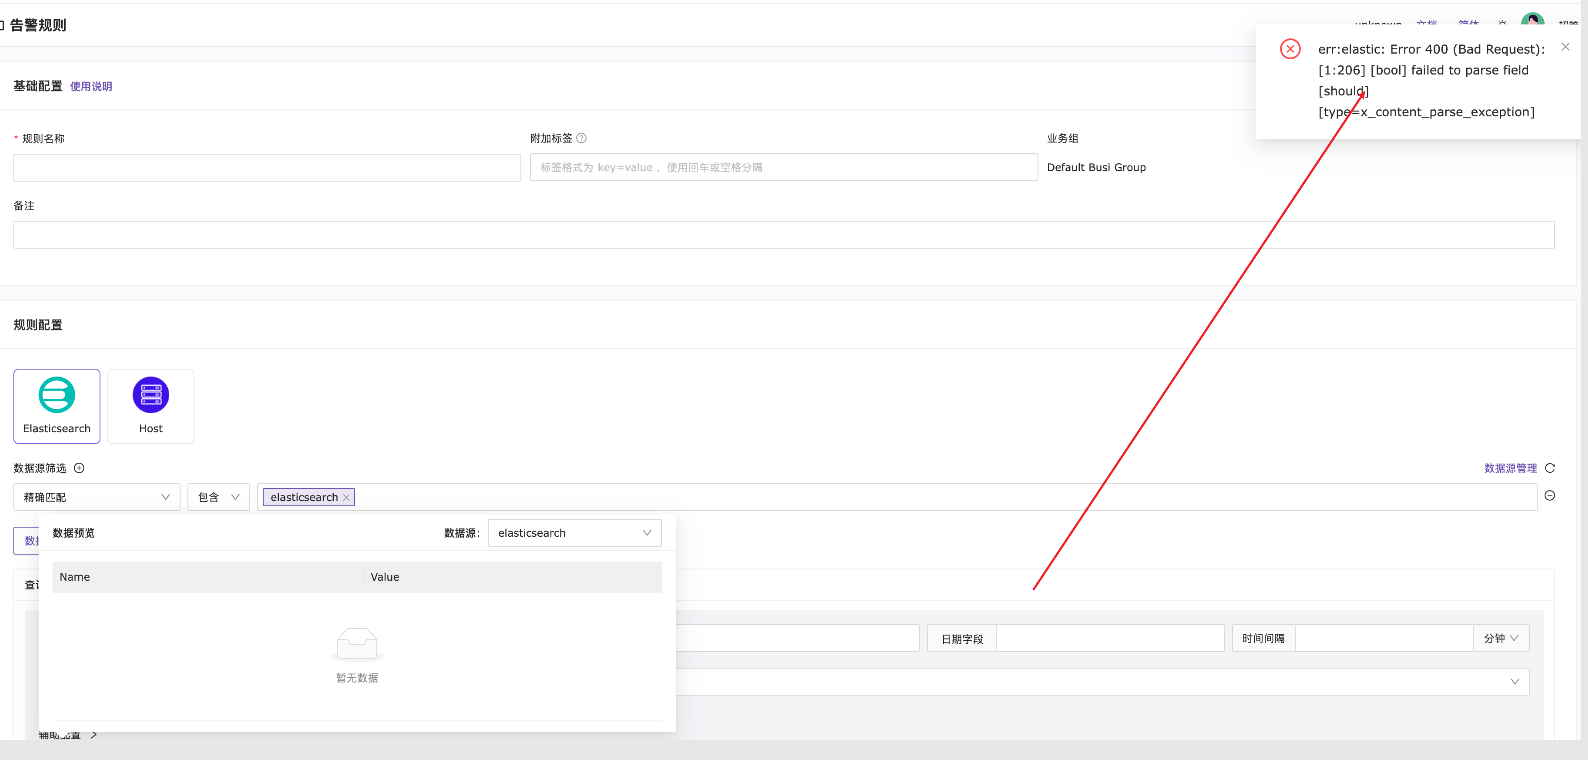Open the 数据源 elasticsearch dropdown in preview
The width and height of the screenshot is (1588, 760).
pyautogui.click(x=574, y=533)
